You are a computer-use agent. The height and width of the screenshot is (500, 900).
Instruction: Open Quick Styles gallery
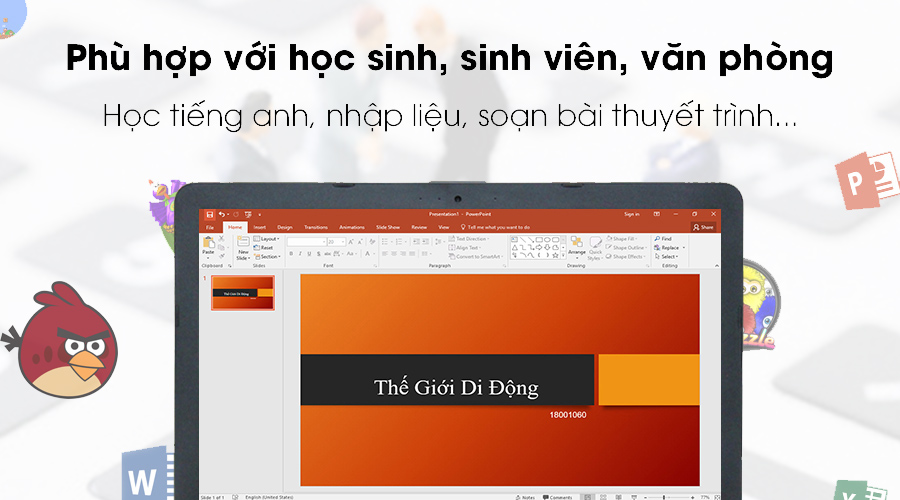595,248
